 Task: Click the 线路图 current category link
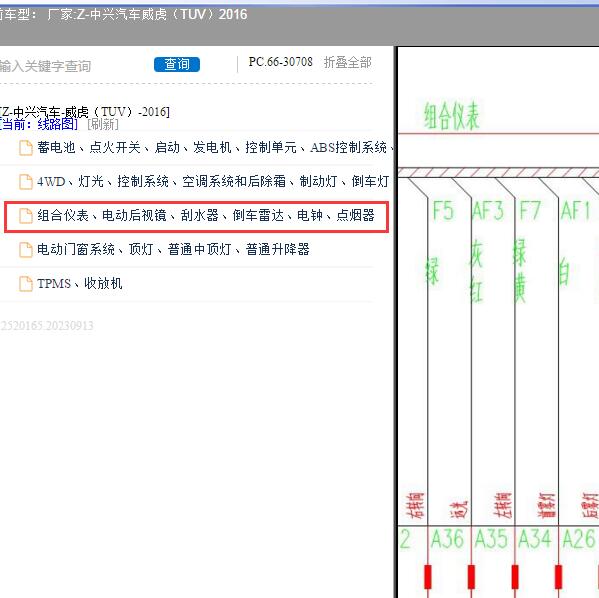pyautogui.click(x=57, y=124)
